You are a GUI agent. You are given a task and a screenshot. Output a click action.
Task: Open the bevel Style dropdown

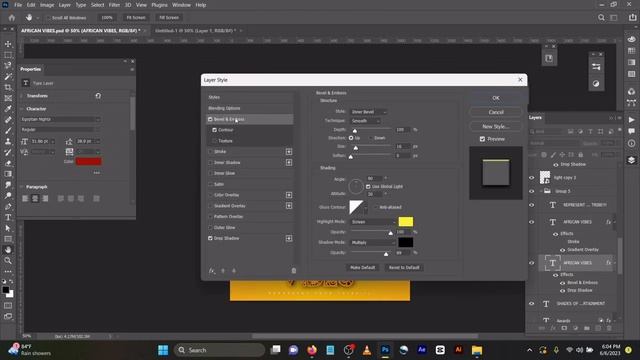[x=369, y=111]
